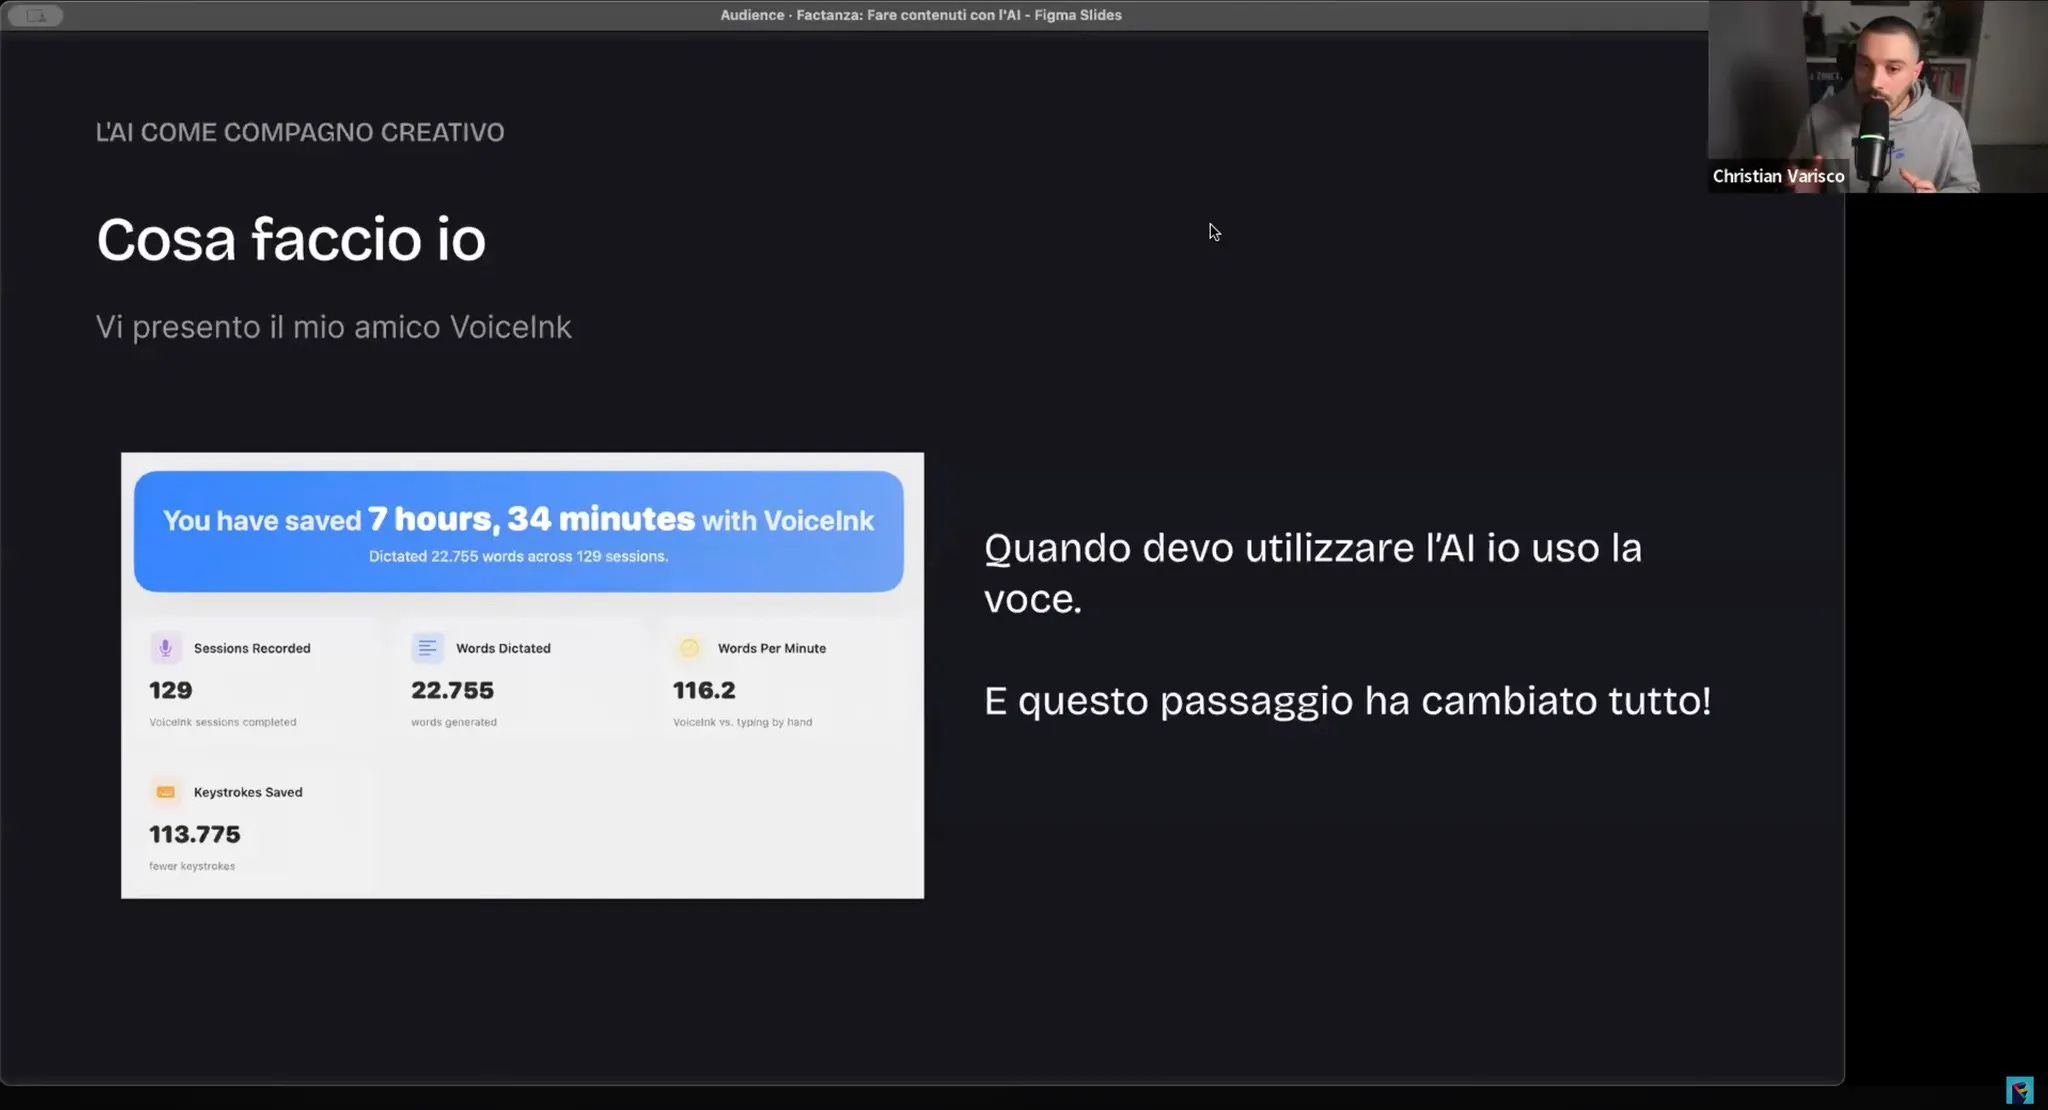Click the 116.2 words per minute value

[704, 690]
